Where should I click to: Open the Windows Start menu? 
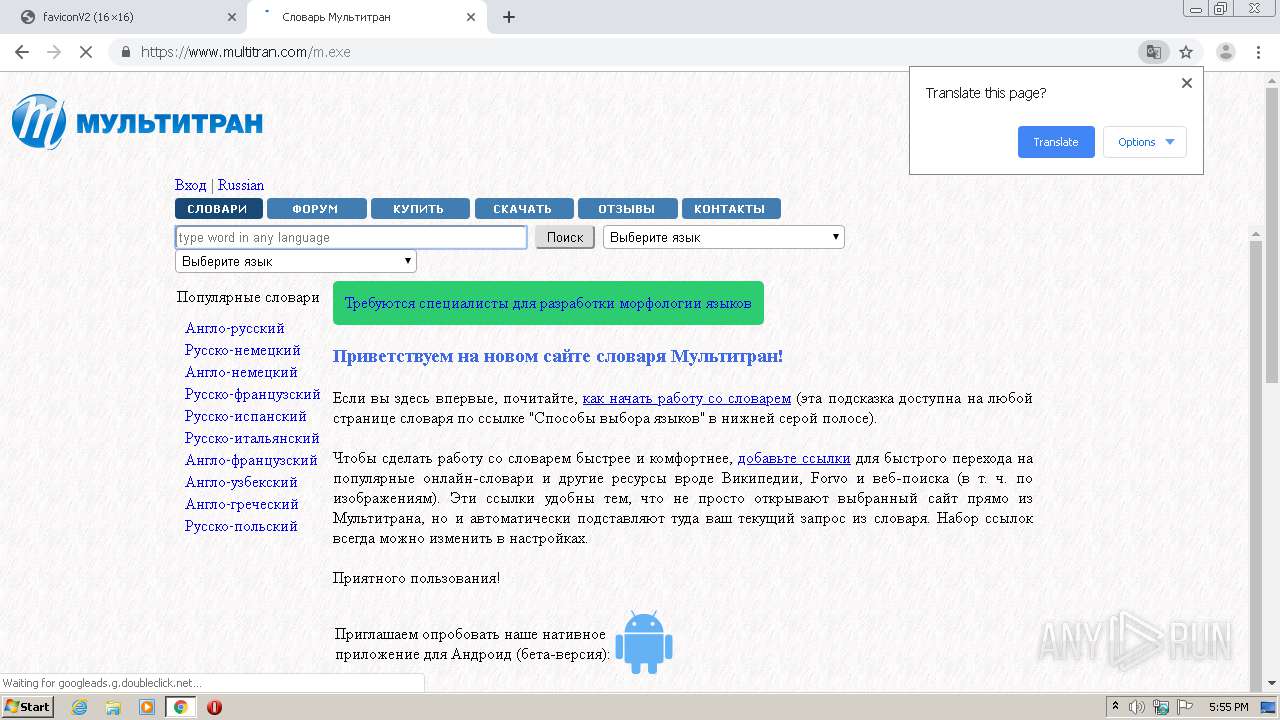coord(27,707)
